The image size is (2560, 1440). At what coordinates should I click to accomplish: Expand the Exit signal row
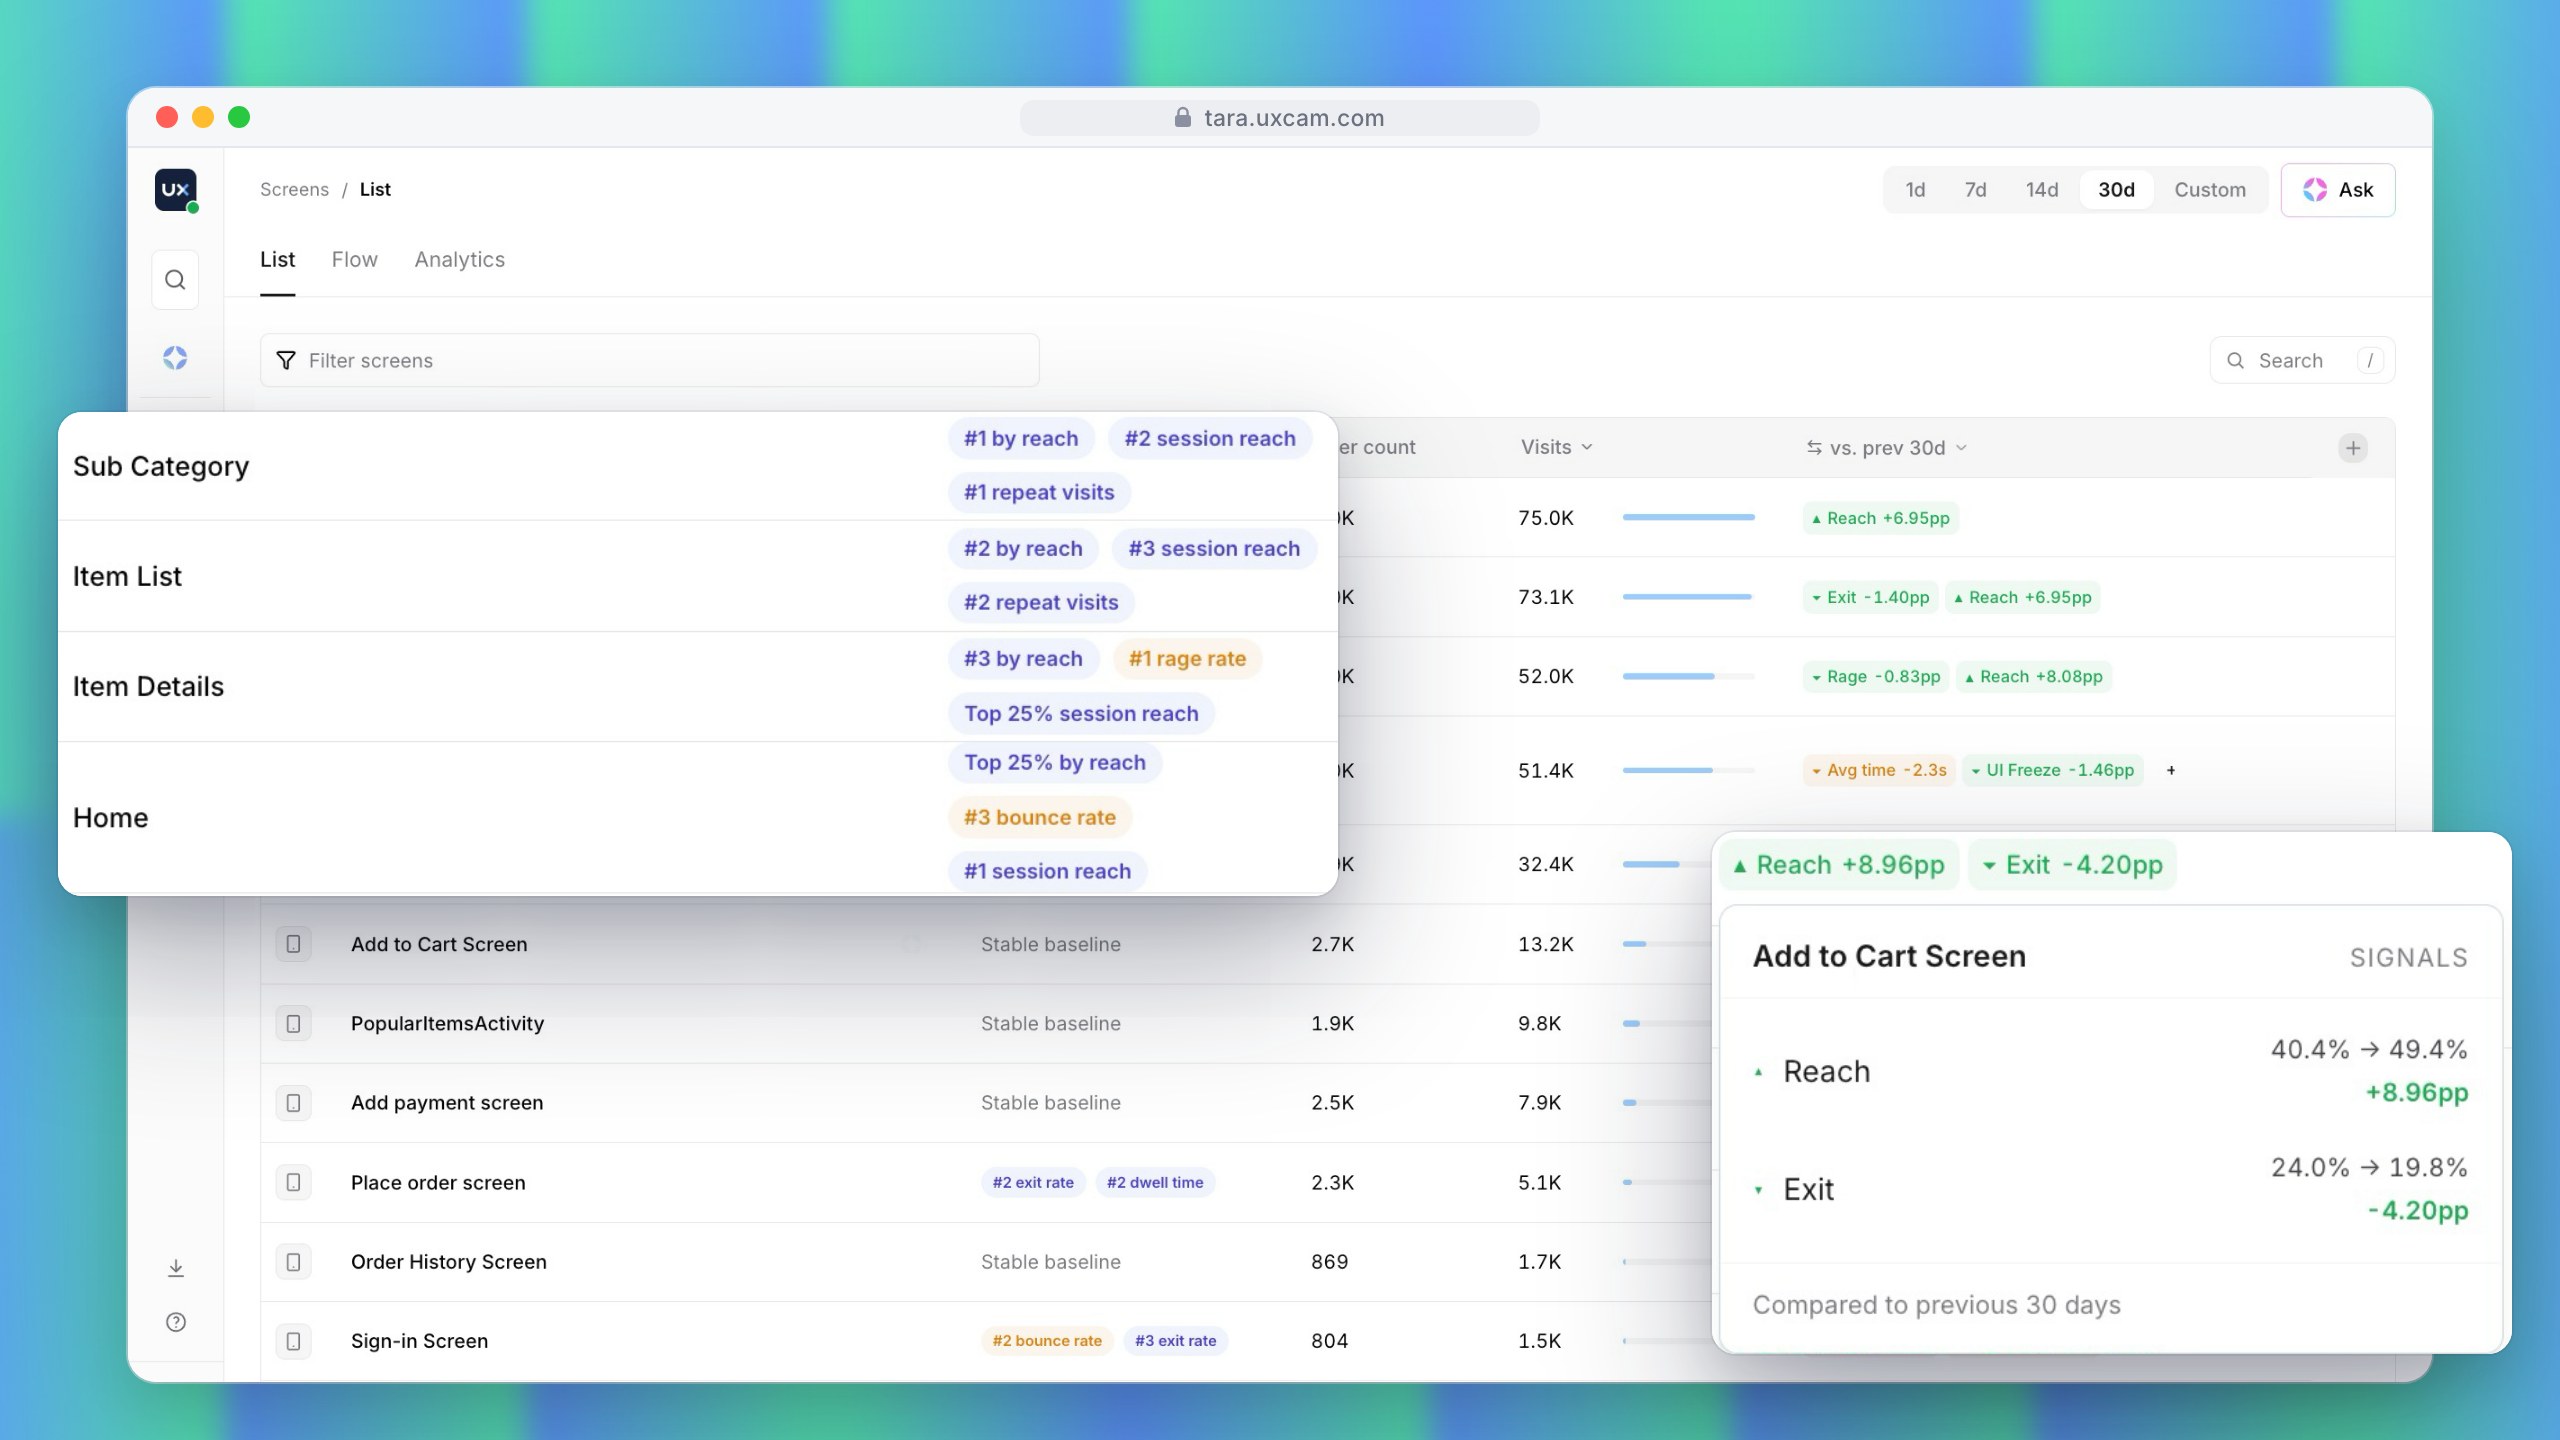point(2110,1189)
